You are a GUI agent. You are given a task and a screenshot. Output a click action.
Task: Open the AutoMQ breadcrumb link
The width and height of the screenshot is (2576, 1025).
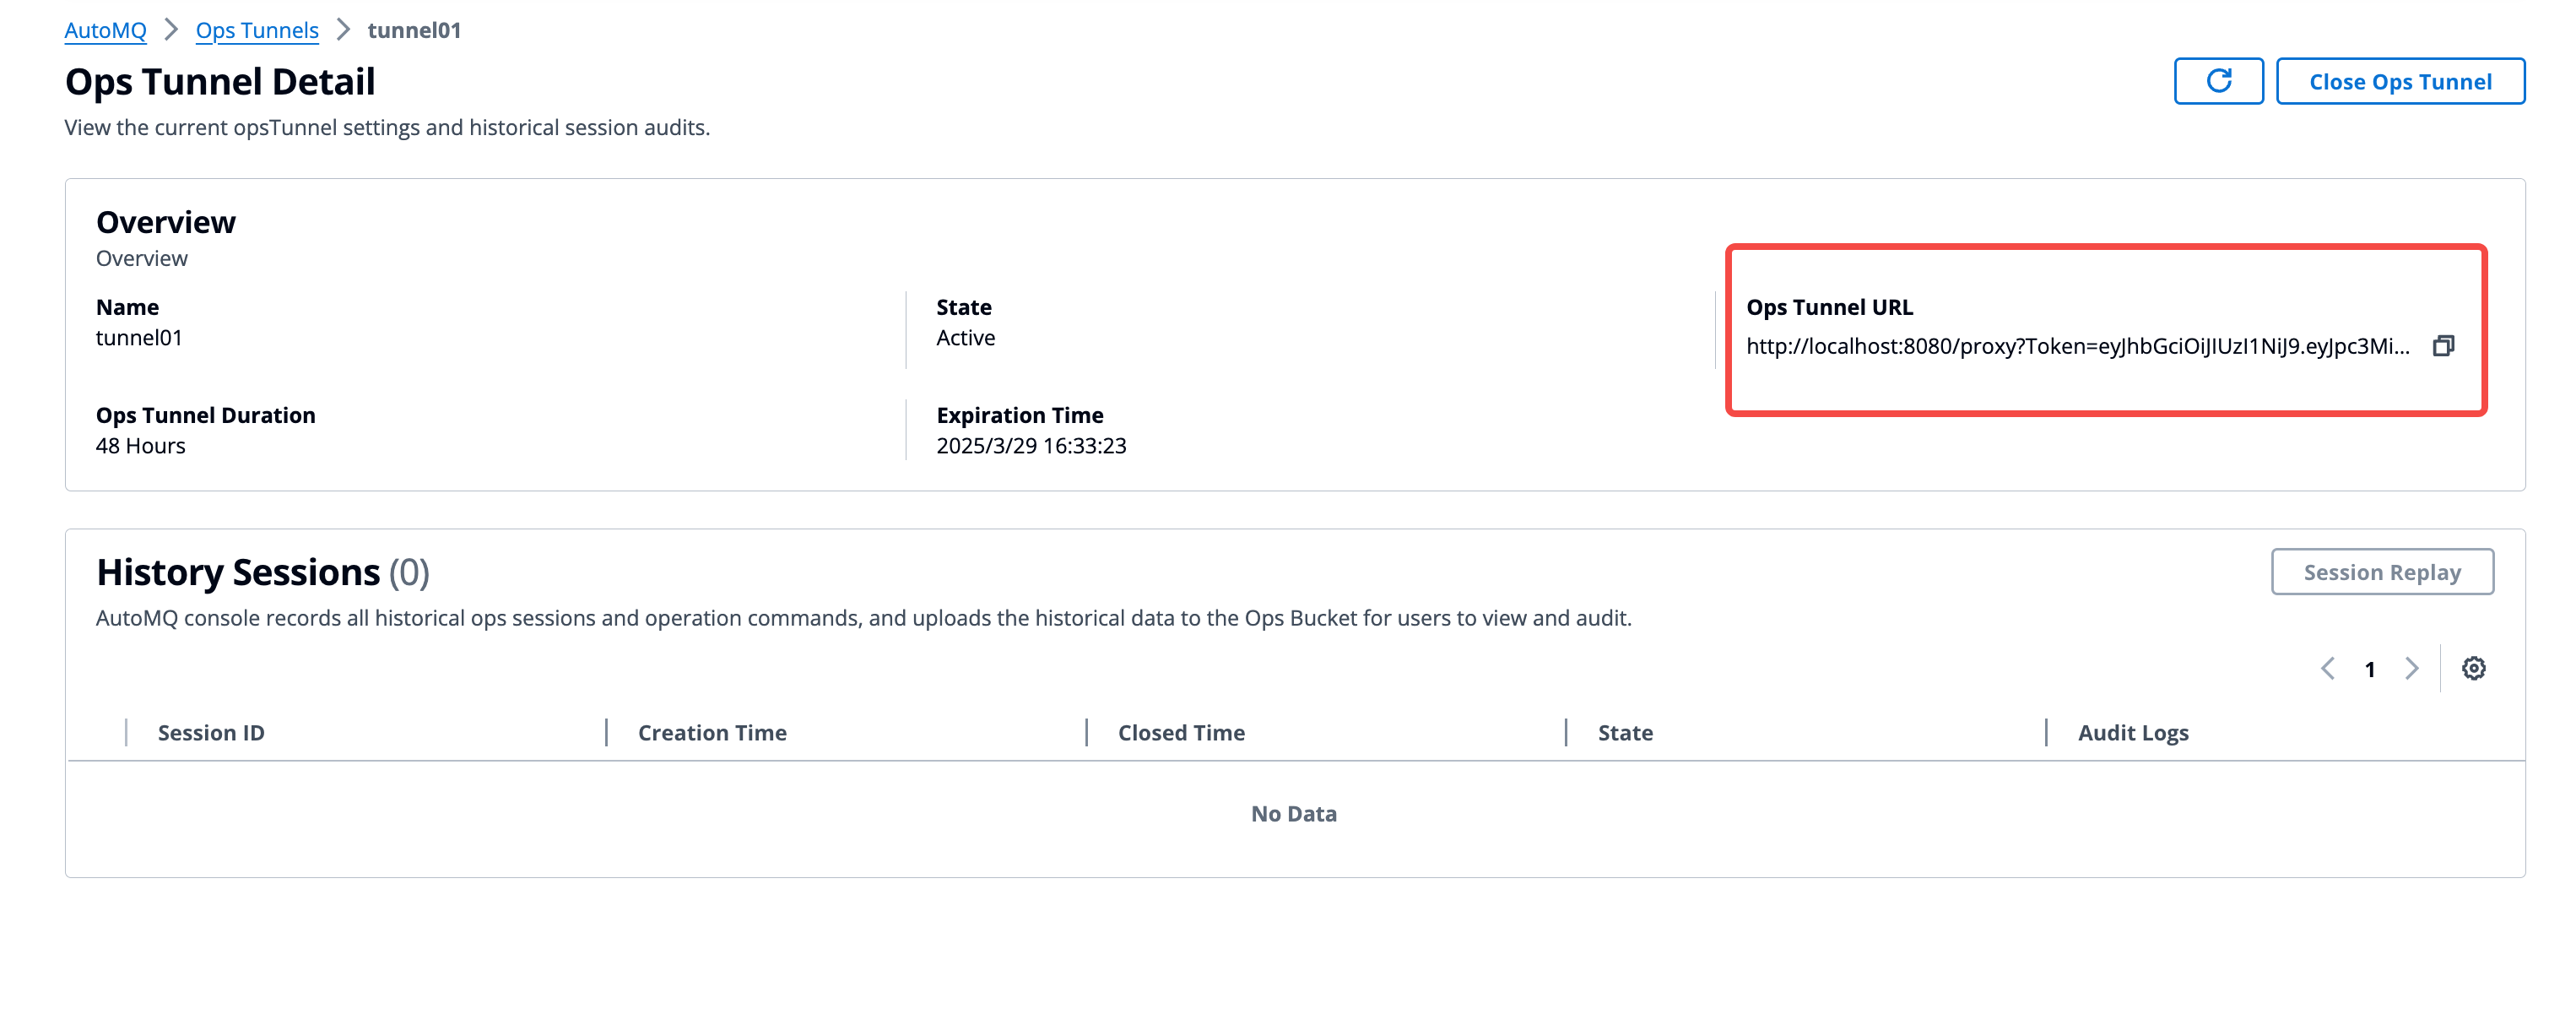click(105, 30)
